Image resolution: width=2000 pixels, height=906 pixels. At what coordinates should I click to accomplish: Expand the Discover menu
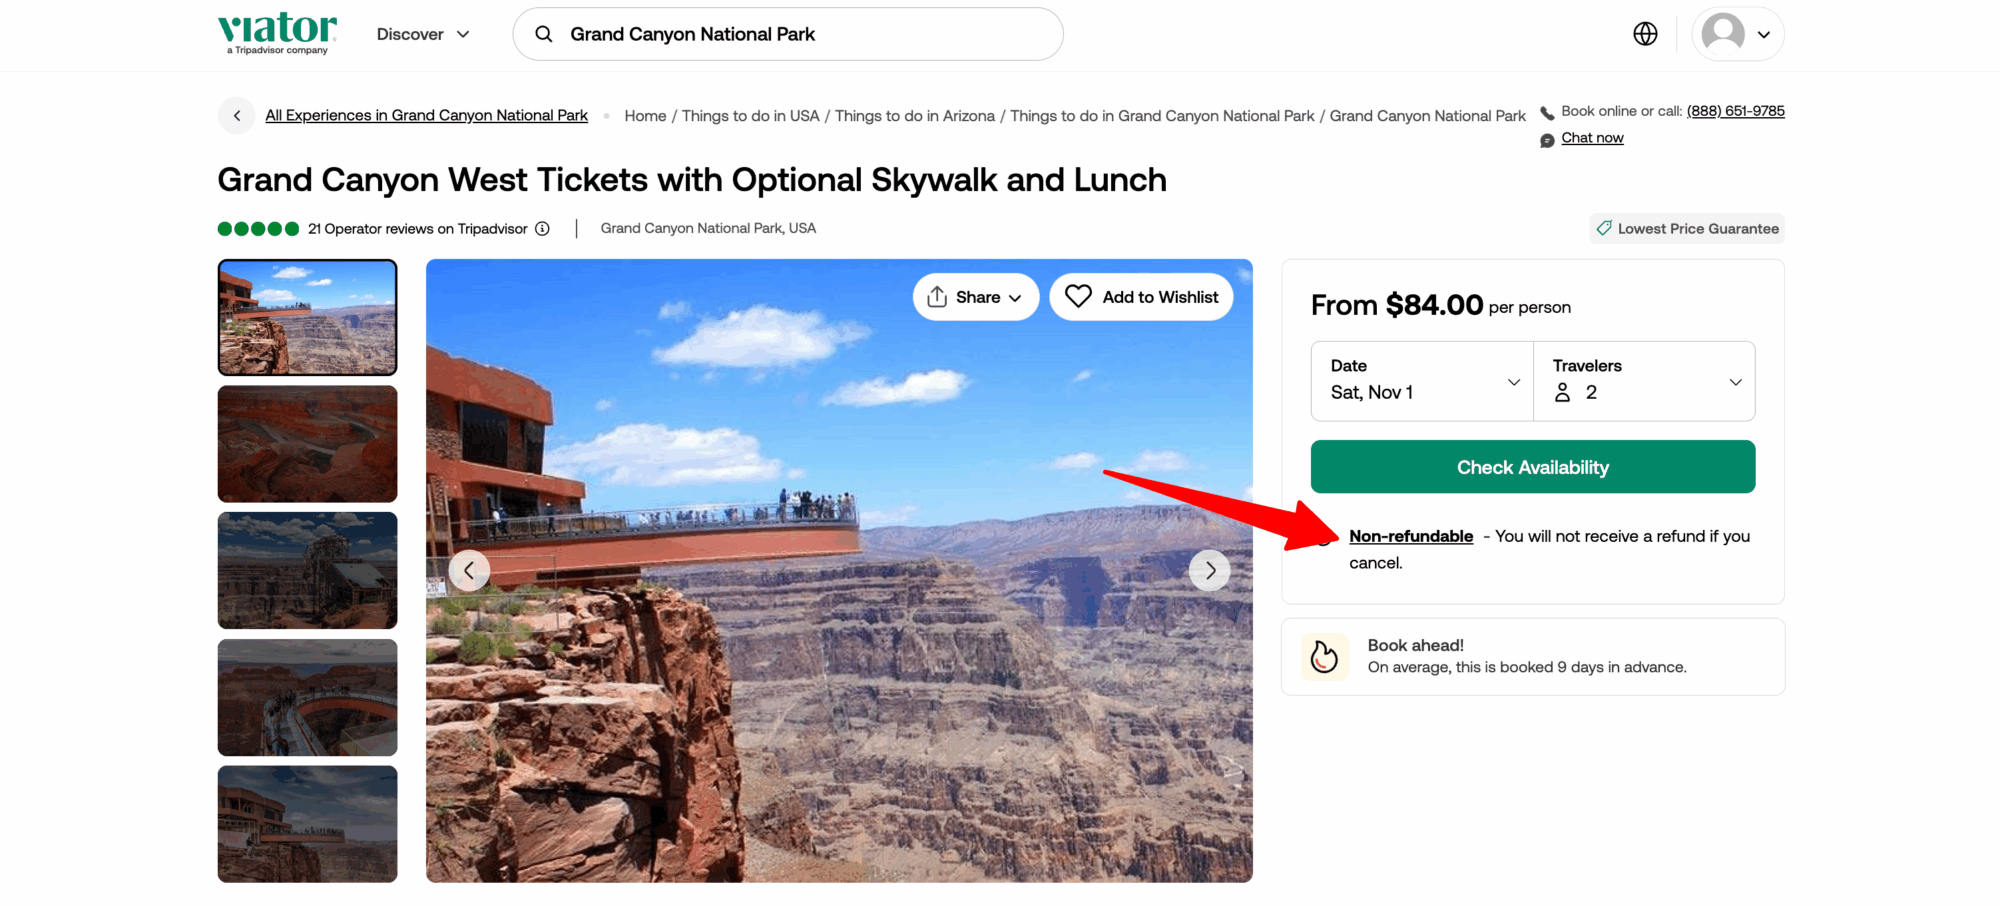pyautogui.click(x=422, y=34)
